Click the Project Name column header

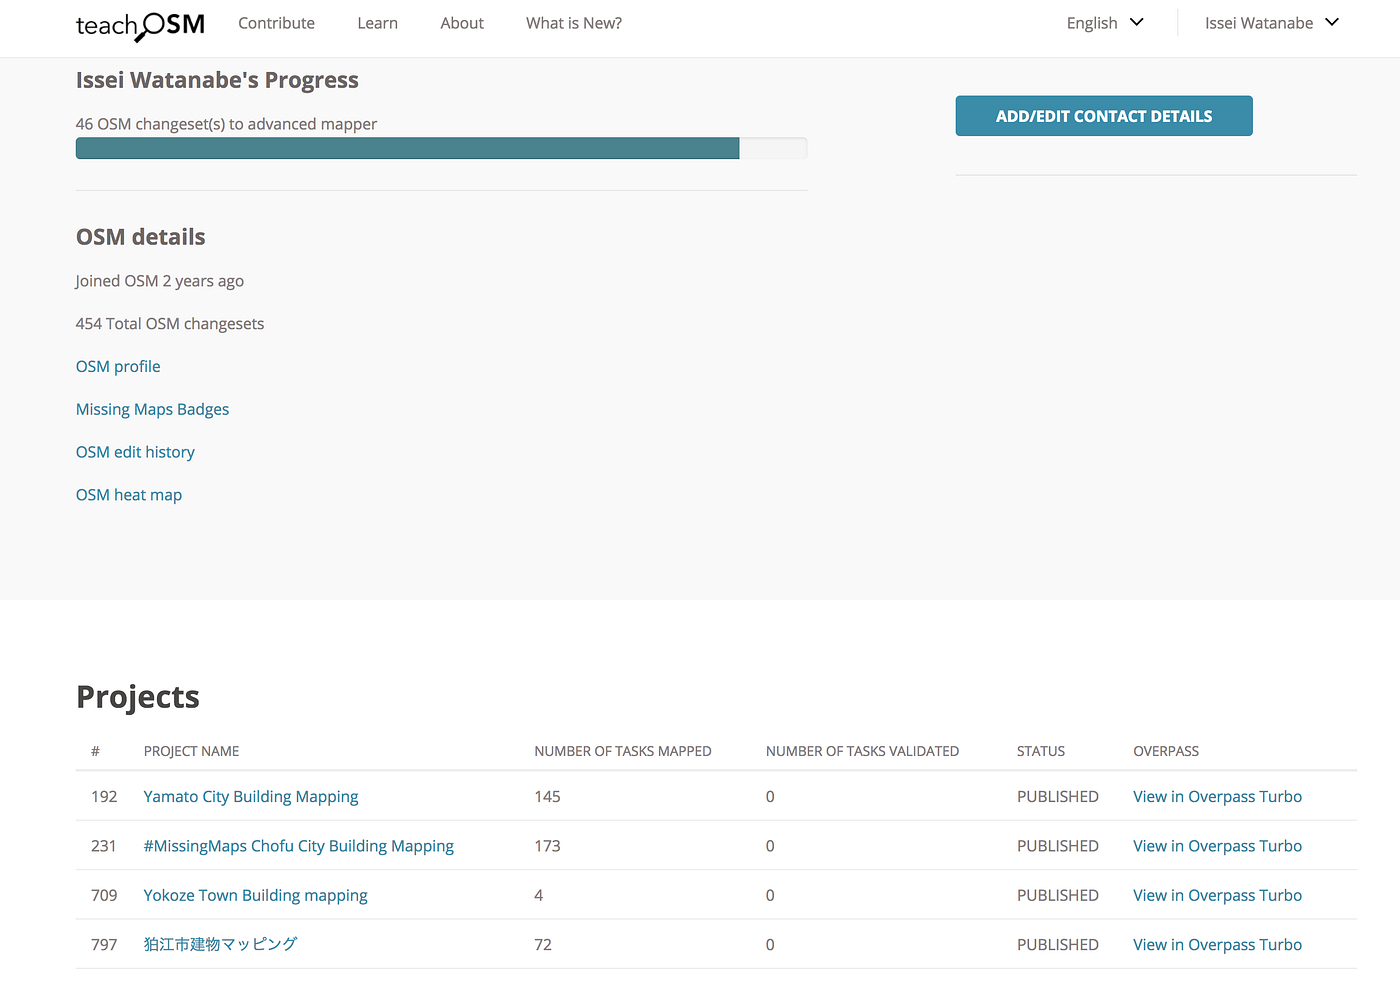[x=191, y=751]
